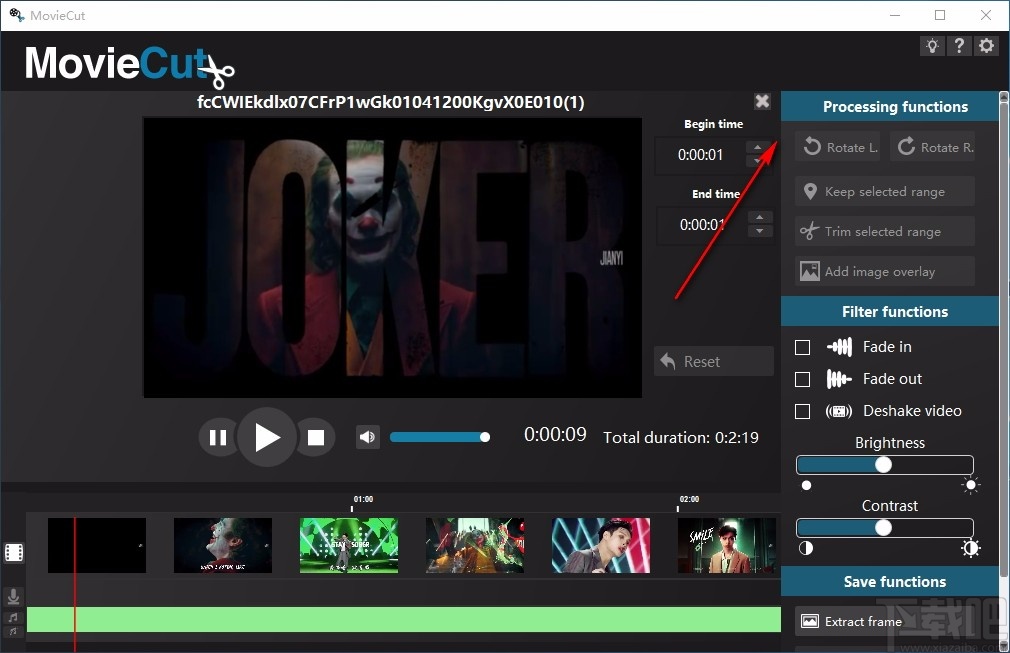Image resolution: width=1010 pixels, height=653 pixels.
Task: Select the microphone track icon
Action: [x=14, y=596]
